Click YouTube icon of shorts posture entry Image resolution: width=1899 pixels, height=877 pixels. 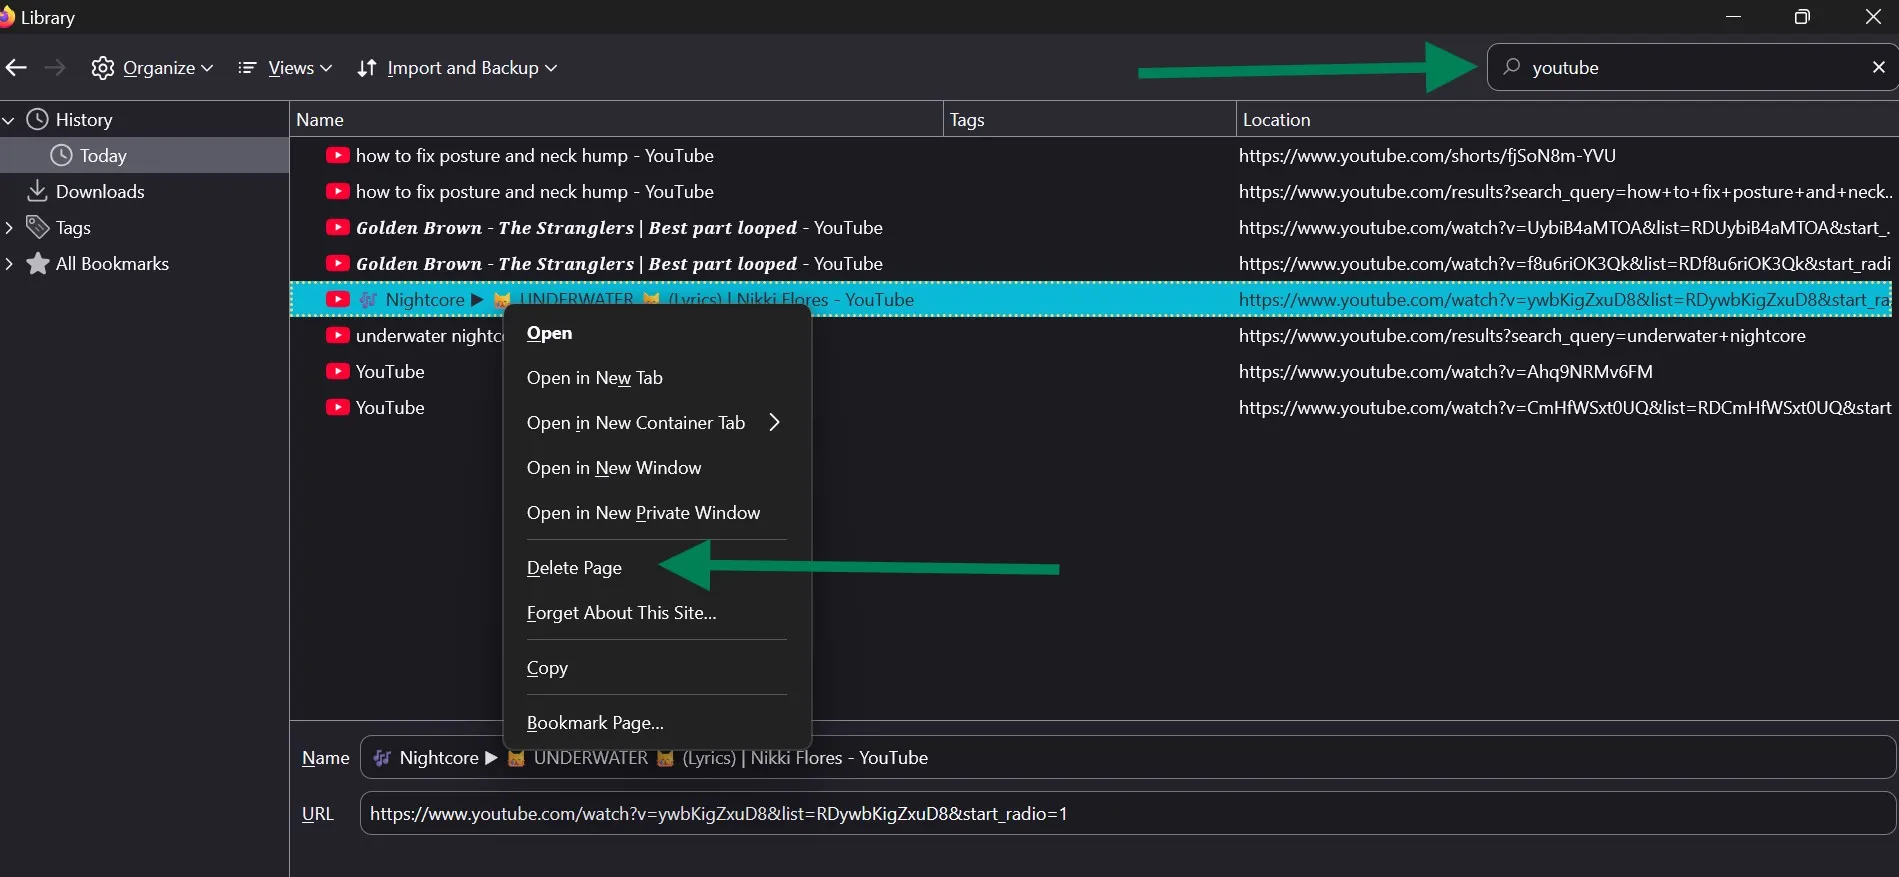338,155
